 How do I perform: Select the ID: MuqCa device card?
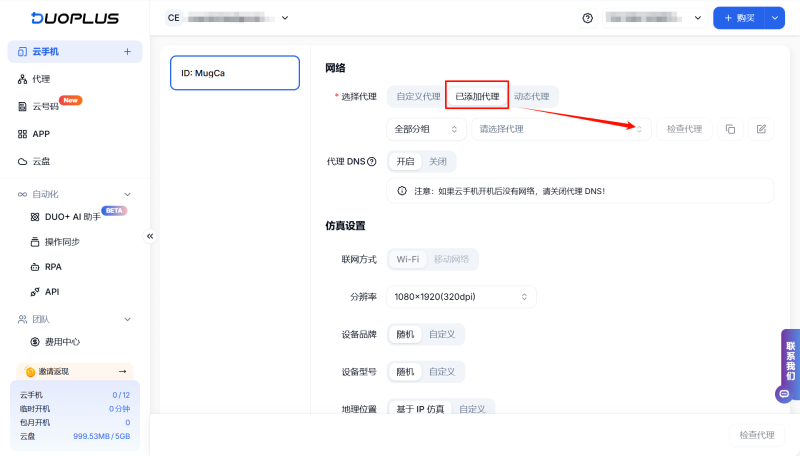point(235,73)
